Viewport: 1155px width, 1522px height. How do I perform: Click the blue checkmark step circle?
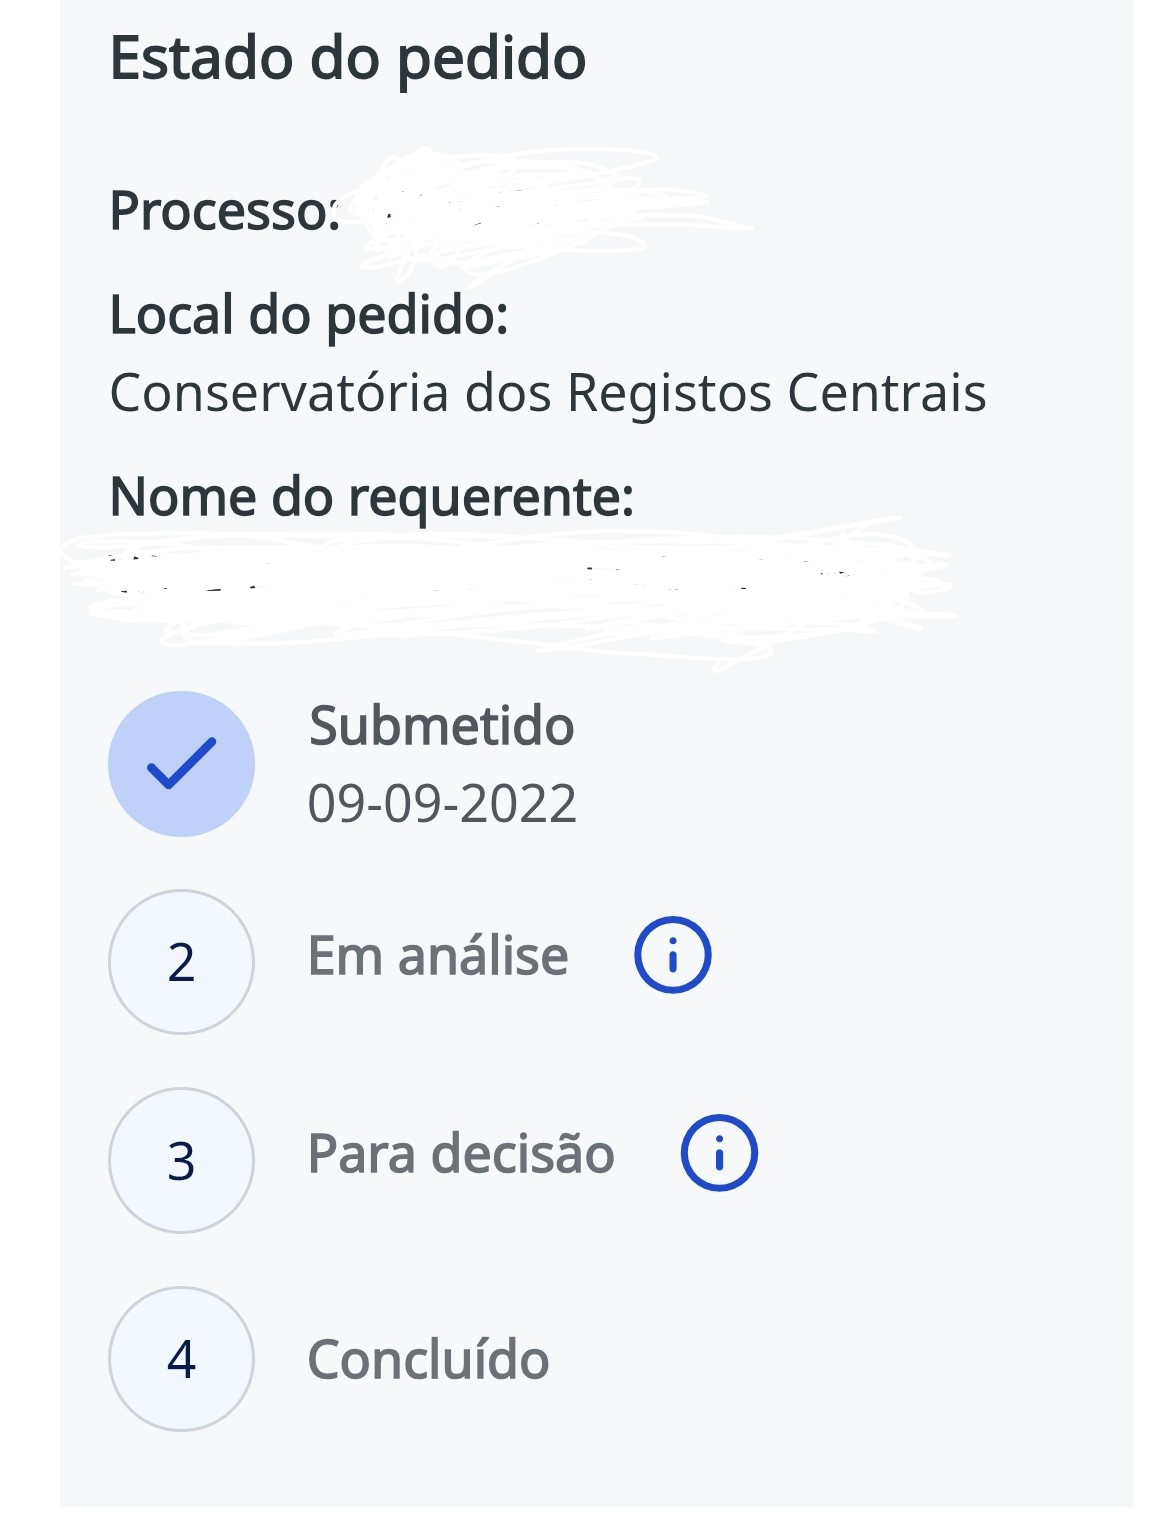[181, 764]
